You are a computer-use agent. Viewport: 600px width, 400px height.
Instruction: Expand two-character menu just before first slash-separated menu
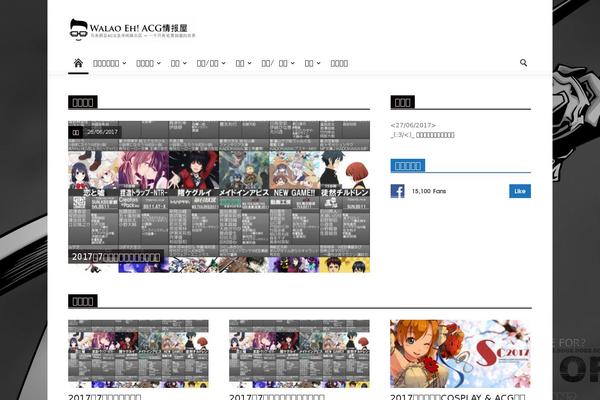[x=179, y=64]
